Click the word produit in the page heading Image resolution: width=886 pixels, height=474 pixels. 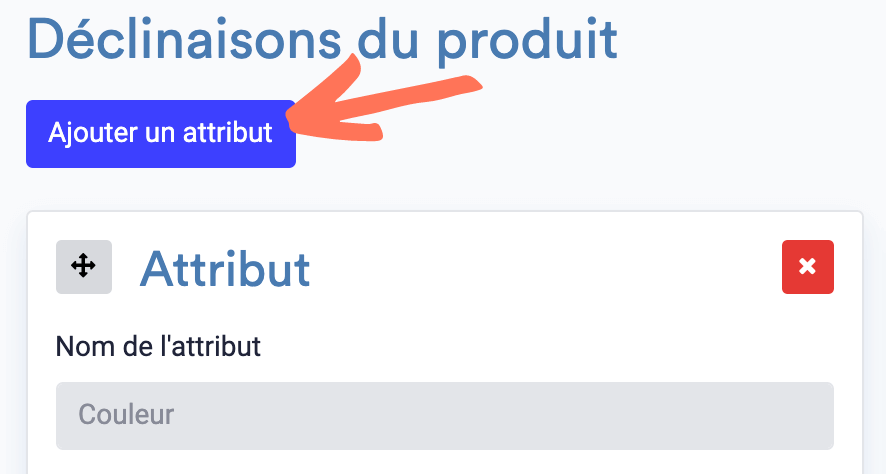click(527, 42)
